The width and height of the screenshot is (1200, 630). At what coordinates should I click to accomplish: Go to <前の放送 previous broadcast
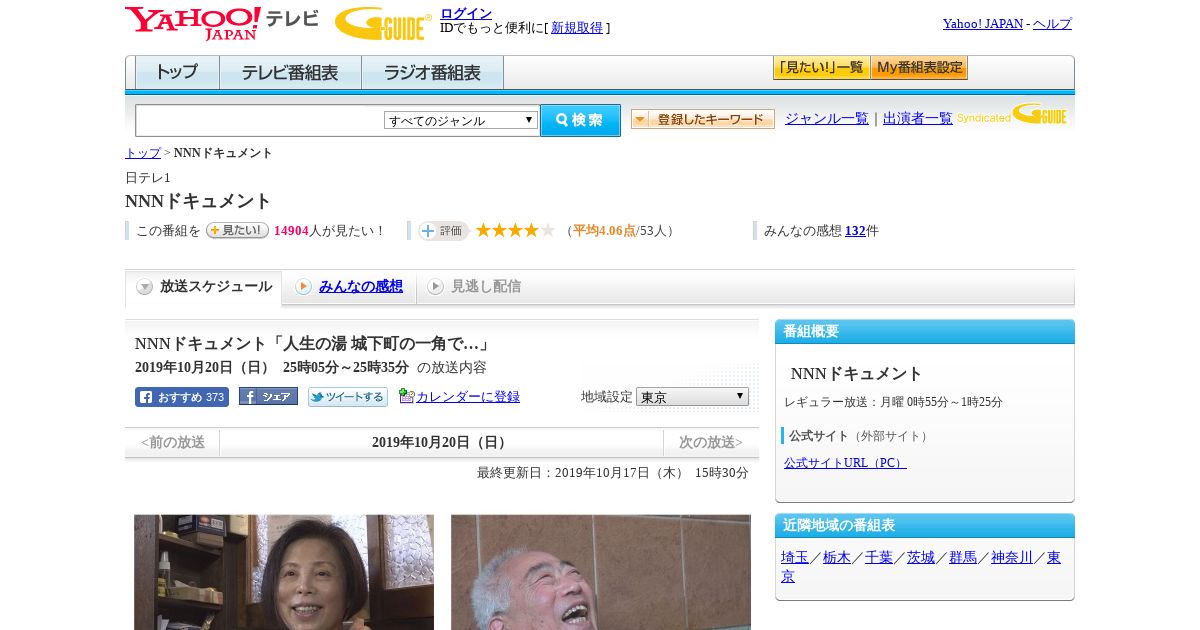point(173,442)
